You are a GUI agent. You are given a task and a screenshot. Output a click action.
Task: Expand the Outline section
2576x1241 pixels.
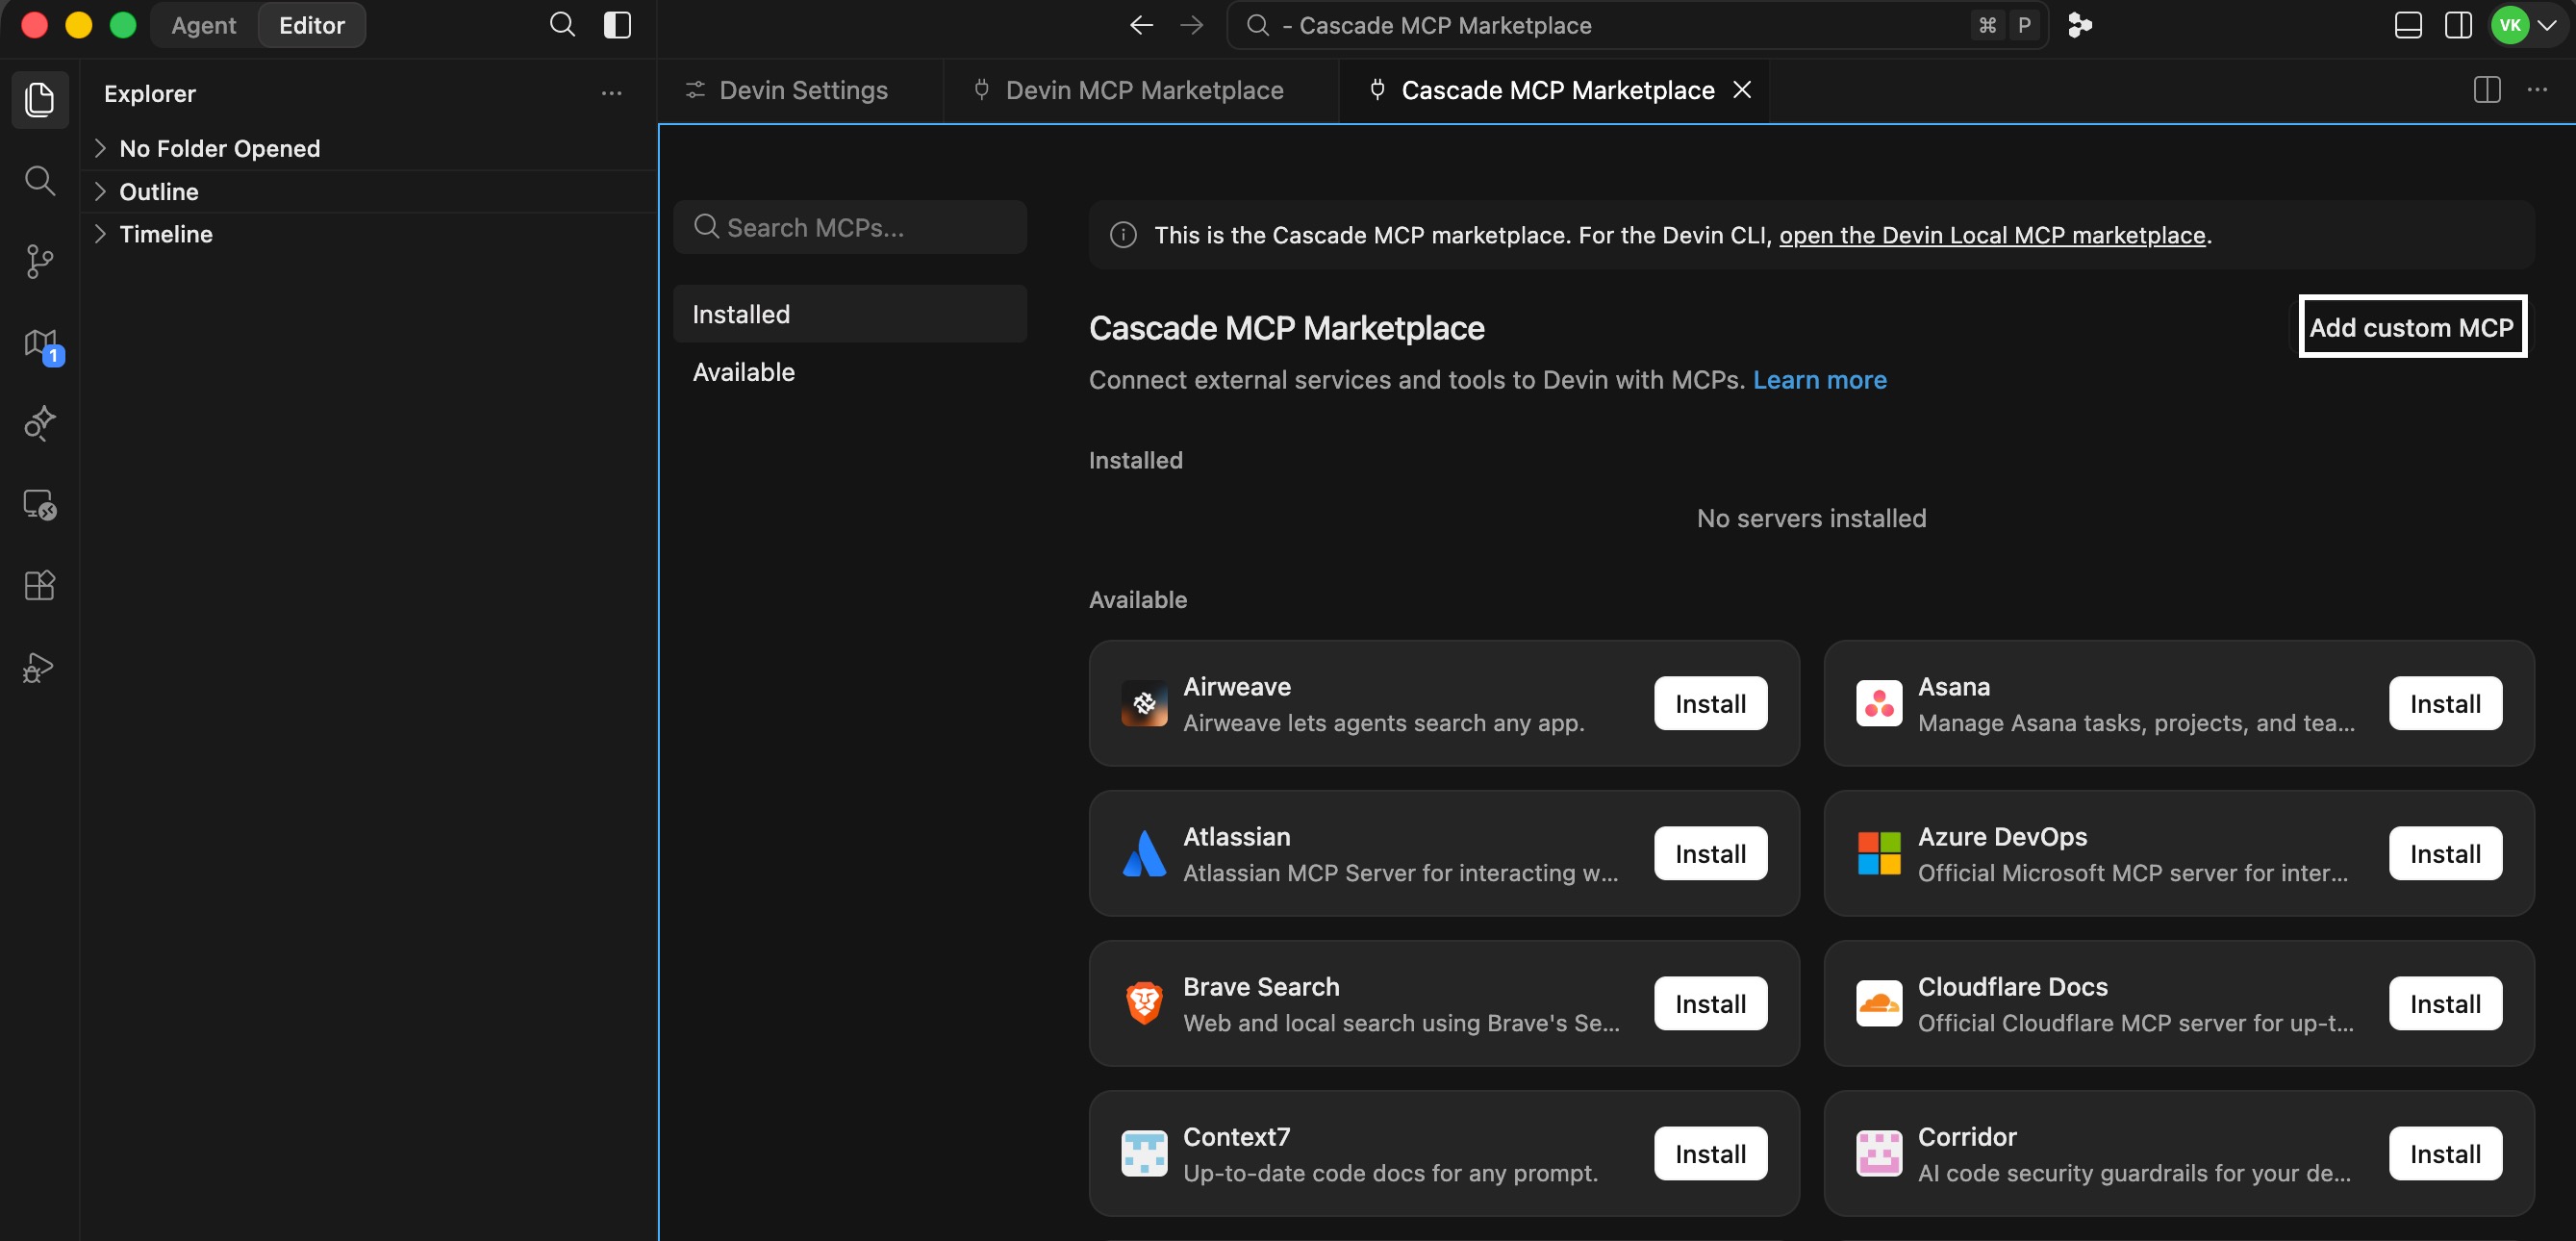click(x=368, y=191)
